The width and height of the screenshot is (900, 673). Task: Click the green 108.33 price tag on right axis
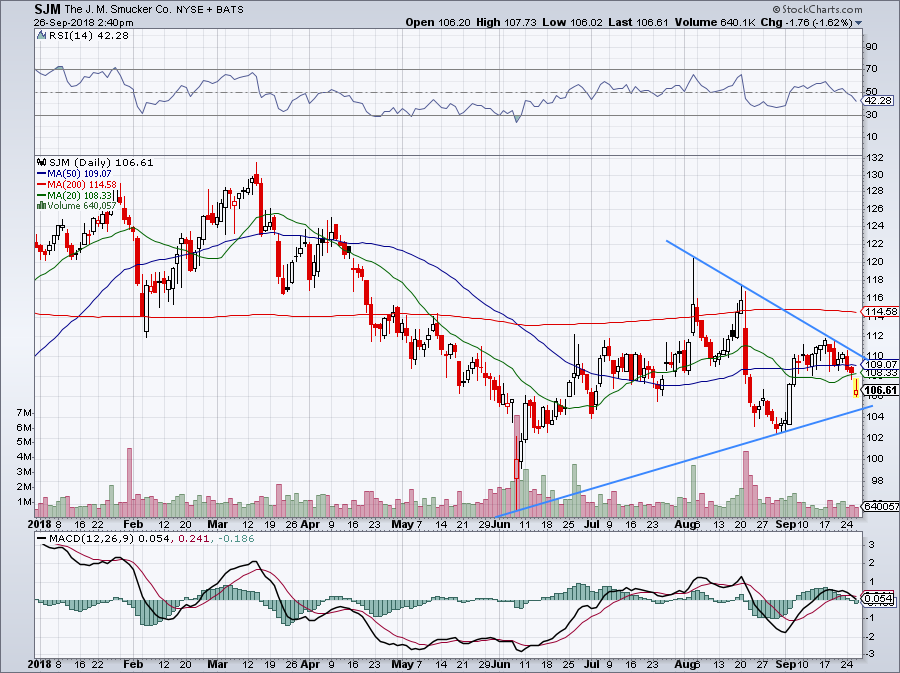click(x=881, y=373)
